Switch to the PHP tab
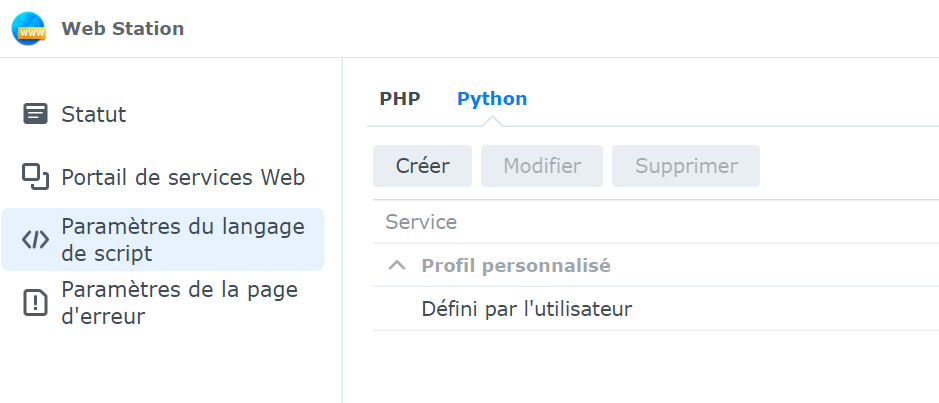Viewport: 939px width, 403px height. (x=400, y=99)
